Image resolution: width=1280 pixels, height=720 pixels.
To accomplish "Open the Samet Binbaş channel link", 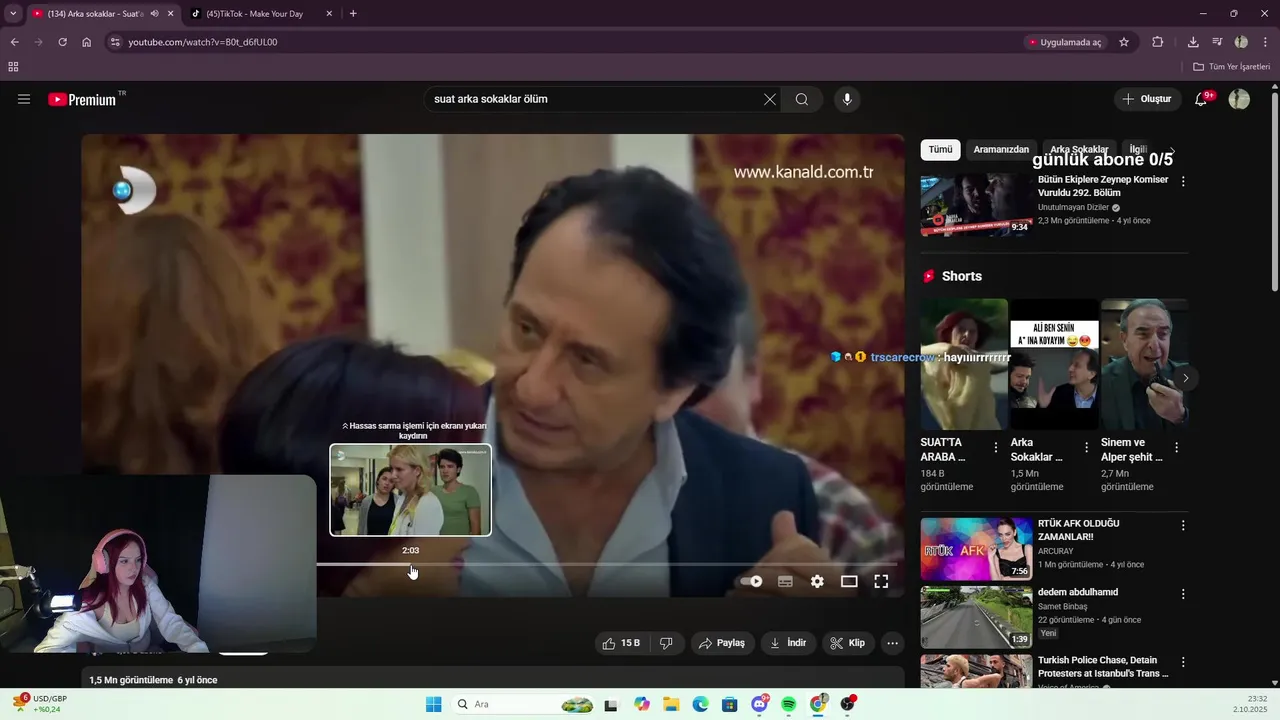I will click(1062, 607).
